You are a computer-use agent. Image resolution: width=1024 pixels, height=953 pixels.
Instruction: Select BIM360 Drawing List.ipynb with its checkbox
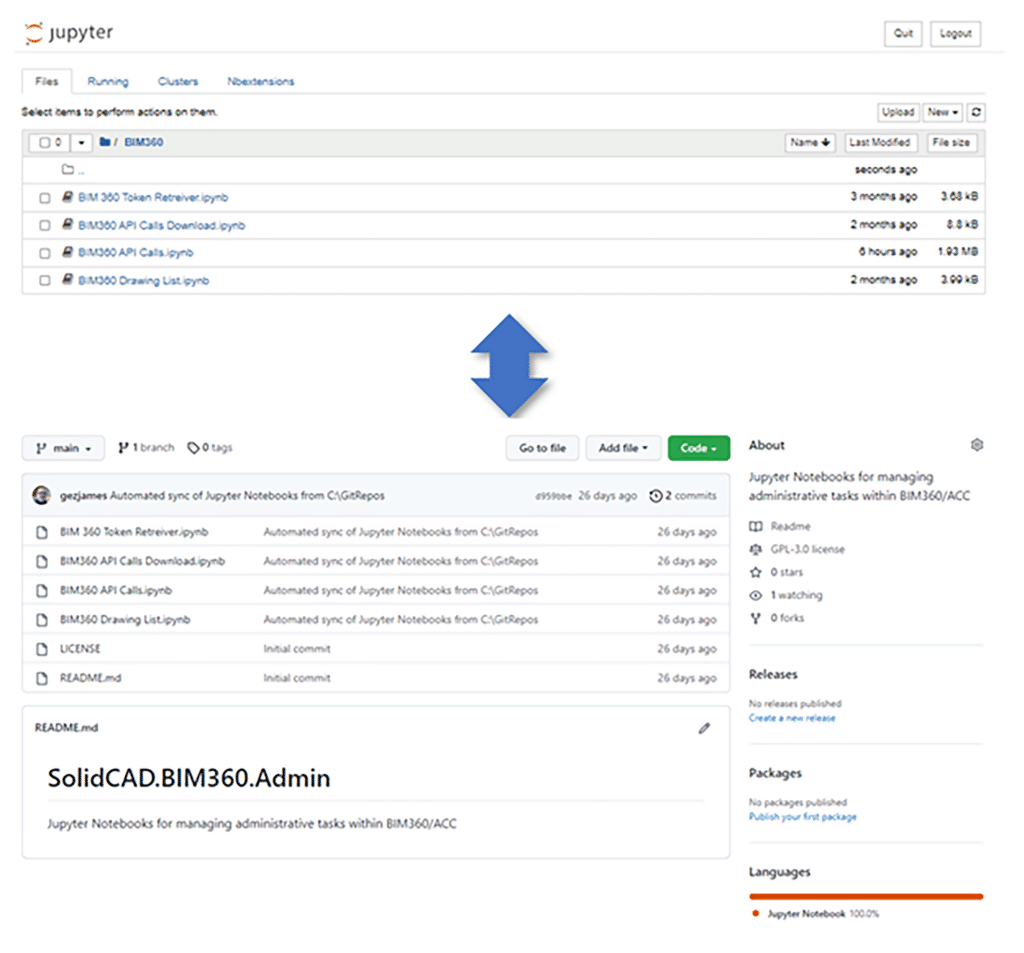click(44, 280)
